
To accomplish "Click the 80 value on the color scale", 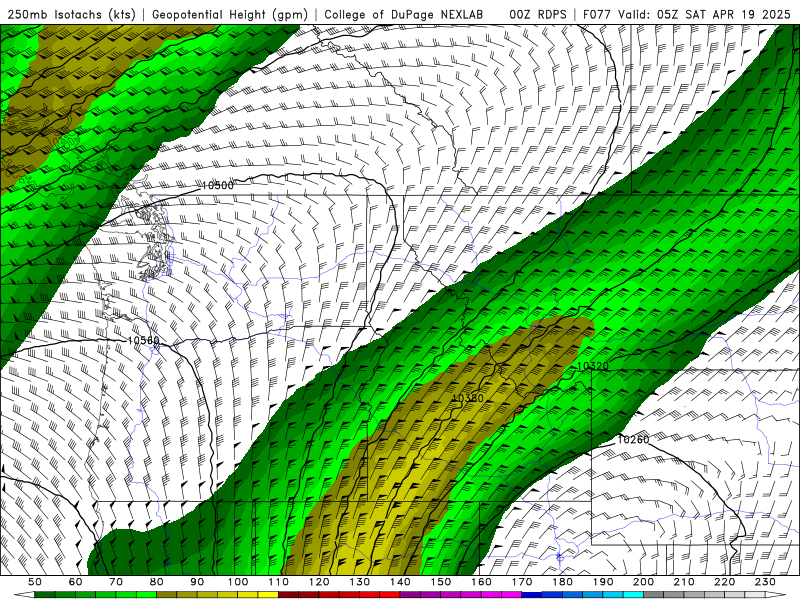I will pos(157,582).
